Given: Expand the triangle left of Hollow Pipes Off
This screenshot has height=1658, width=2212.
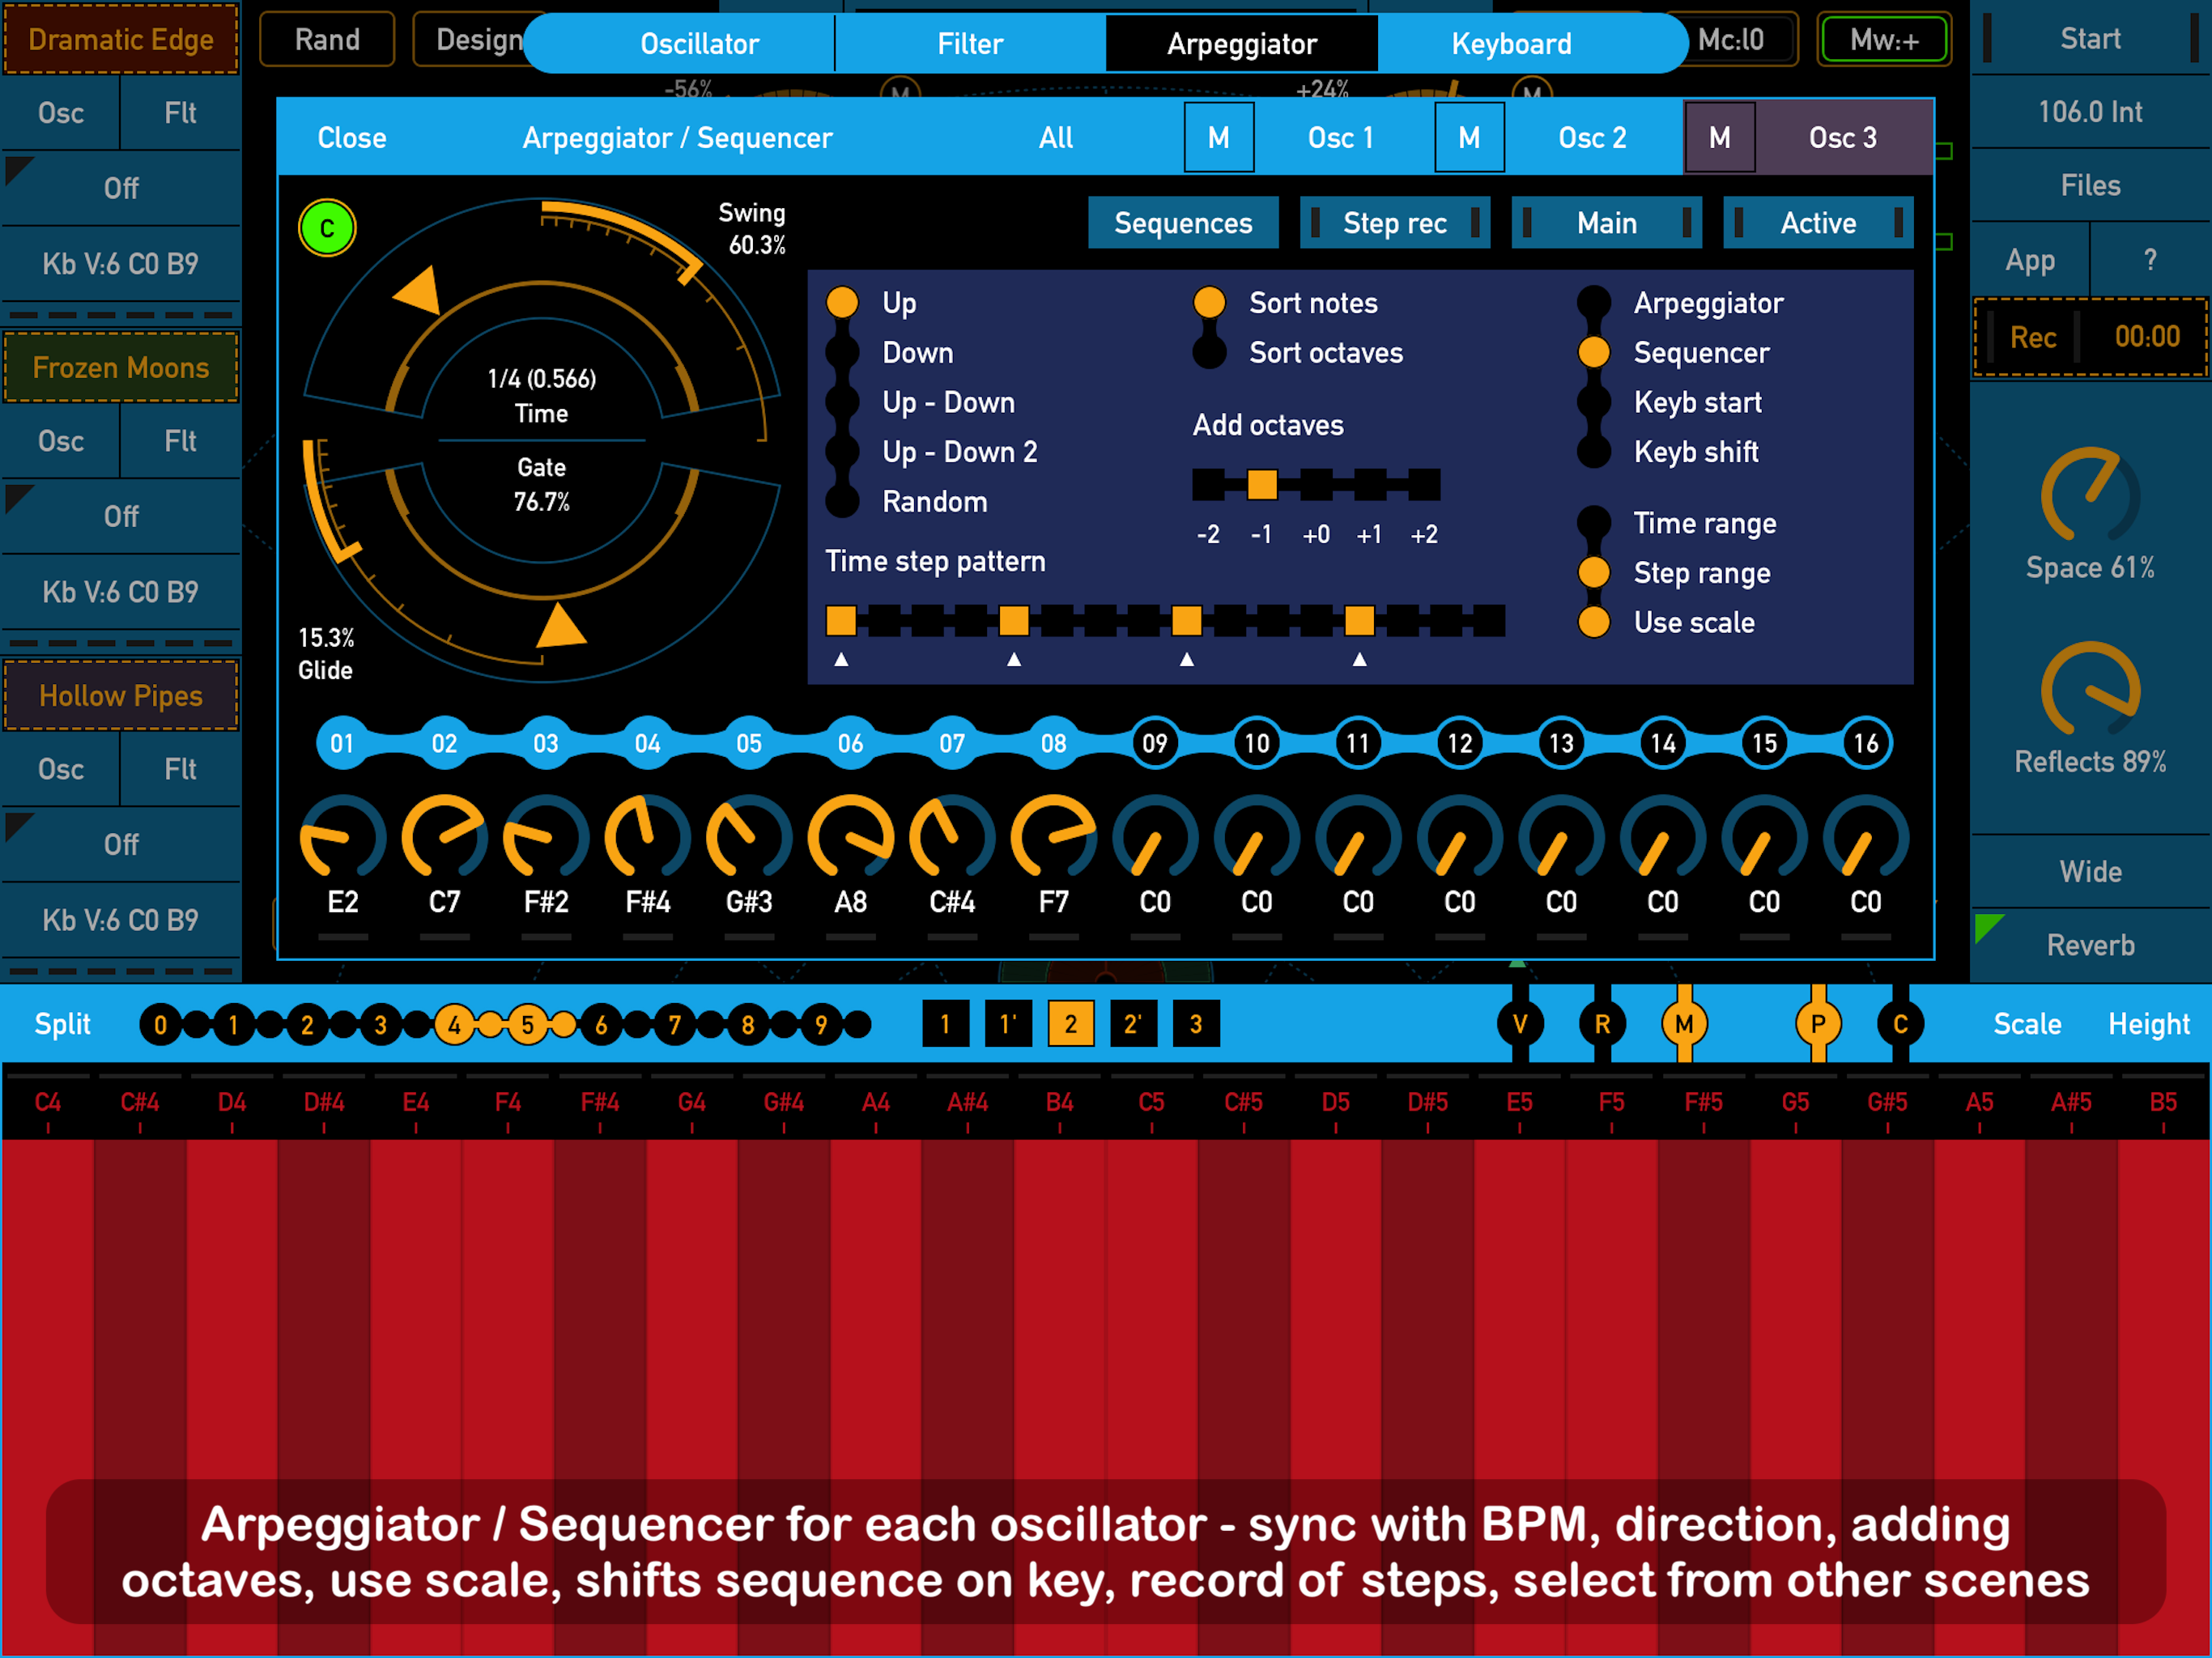Looking at the screenshot, I should (17, 826).
